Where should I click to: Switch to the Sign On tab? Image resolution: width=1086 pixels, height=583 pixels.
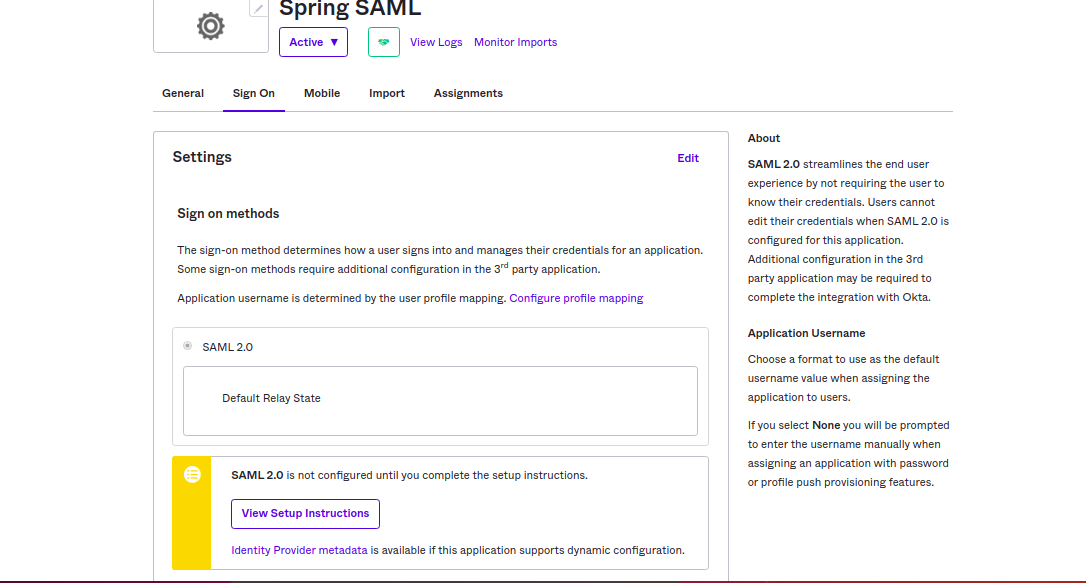click(x=253, y=93)
